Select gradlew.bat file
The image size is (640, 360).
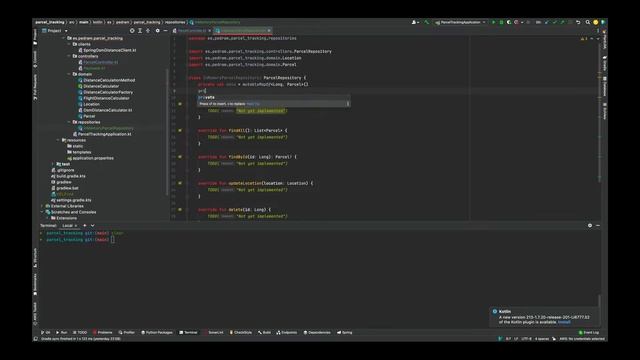pyautogui.click(x=65, y=188)
